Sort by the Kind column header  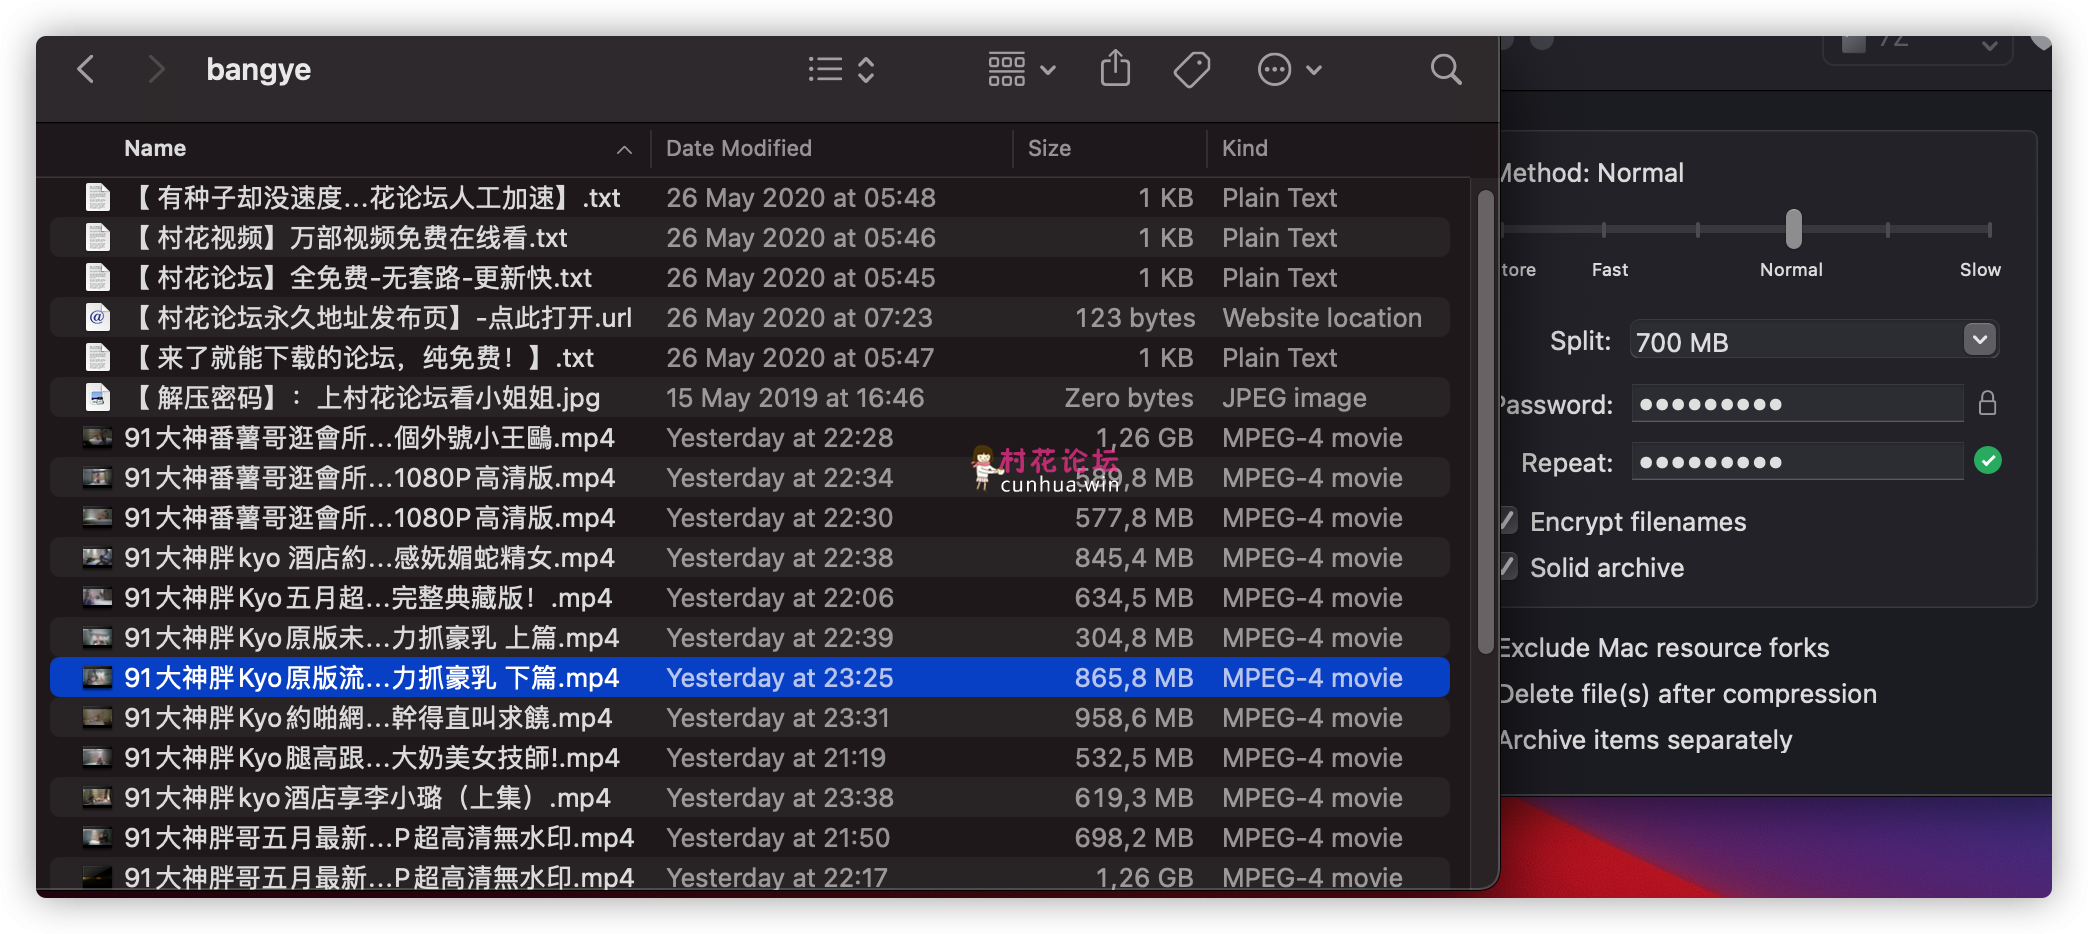tap(1244, 148)
